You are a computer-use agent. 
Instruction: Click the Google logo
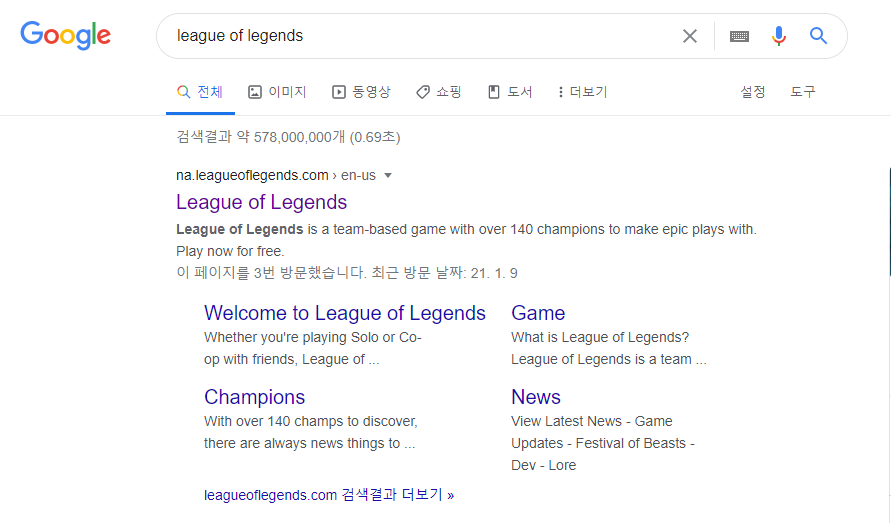click(x=65, y=36)
